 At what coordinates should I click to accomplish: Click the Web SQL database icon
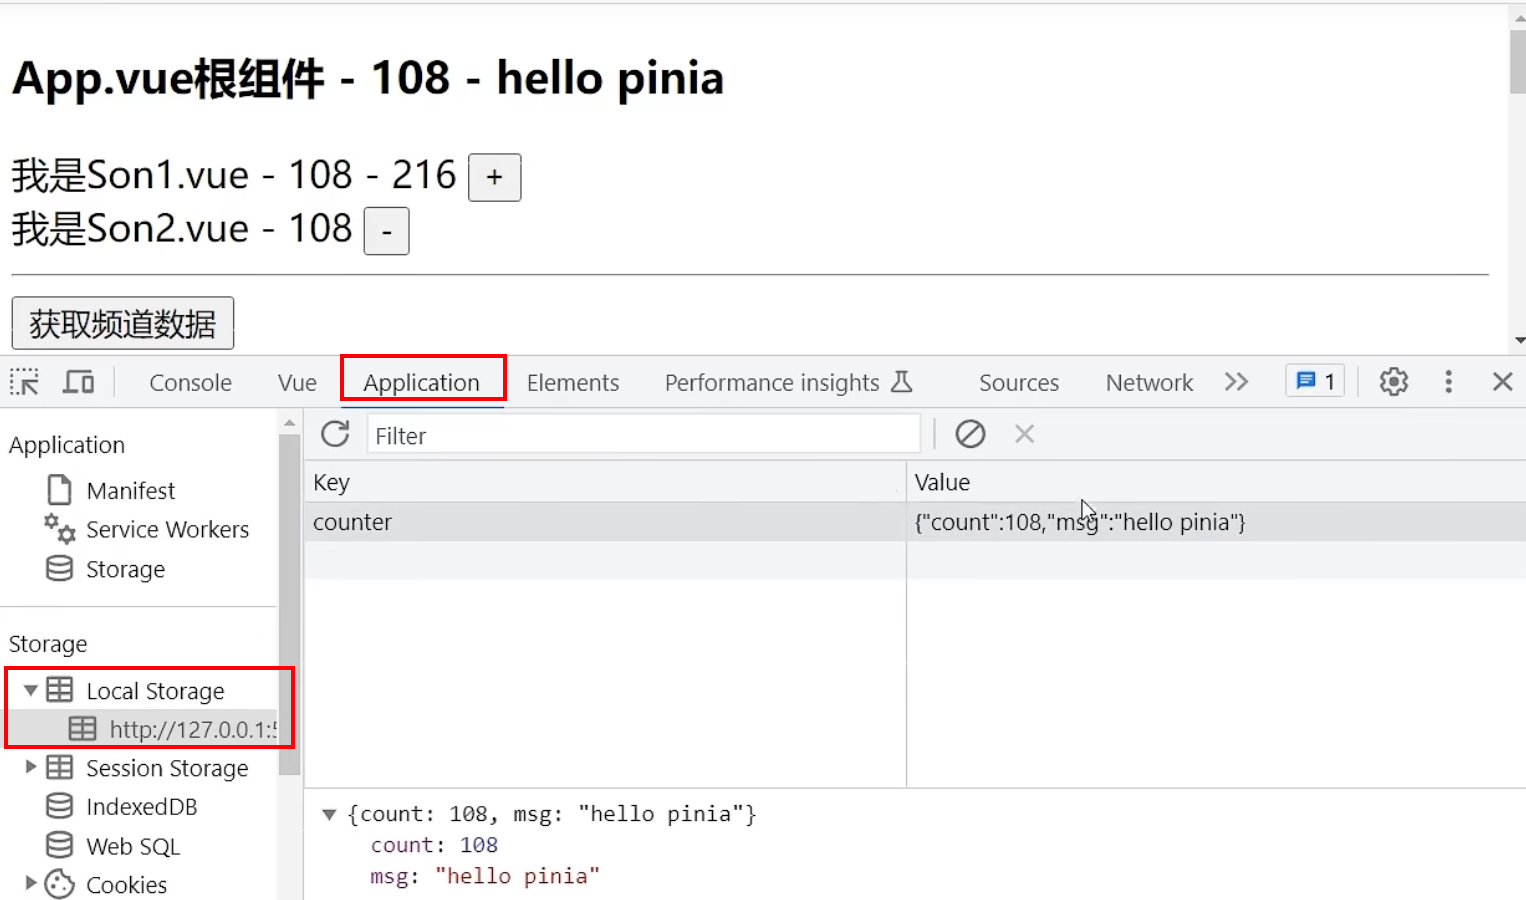click(x=60, y=845)
